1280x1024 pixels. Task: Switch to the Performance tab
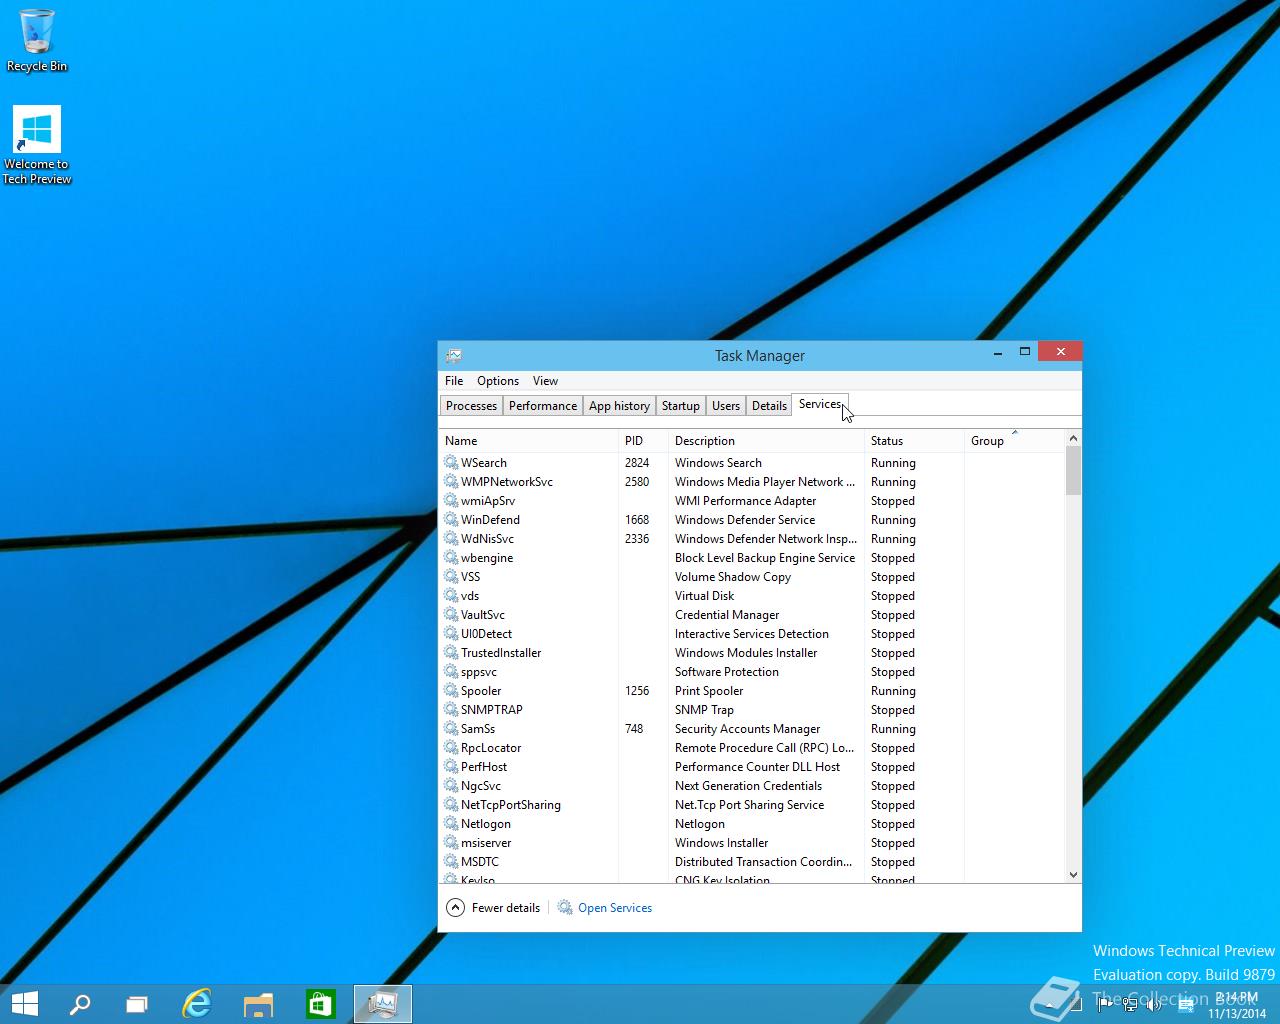coord(542,405)
